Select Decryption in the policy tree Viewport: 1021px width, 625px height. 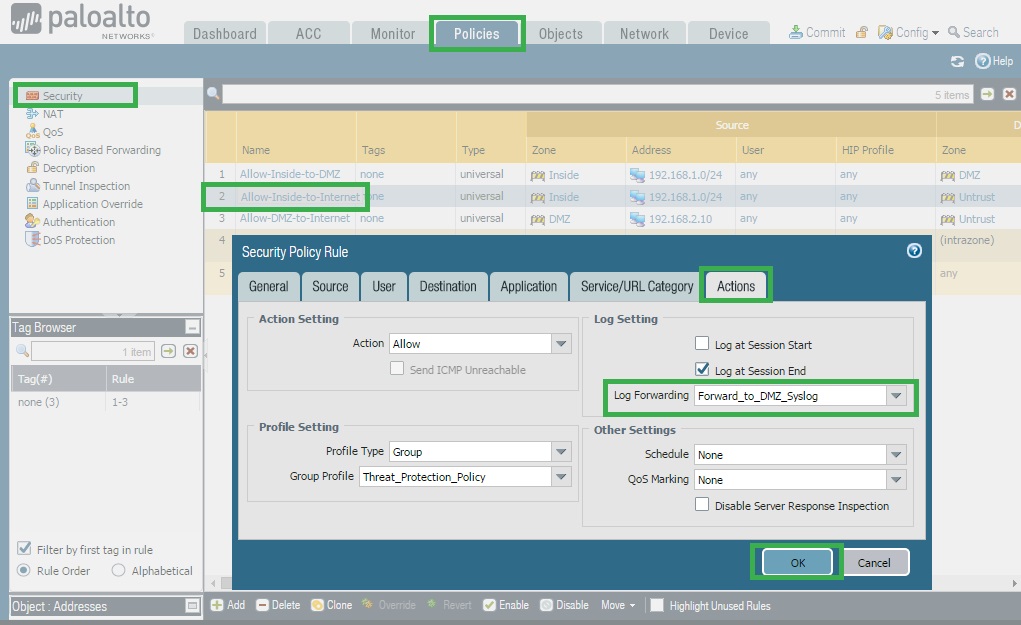(x=68, y=168)
